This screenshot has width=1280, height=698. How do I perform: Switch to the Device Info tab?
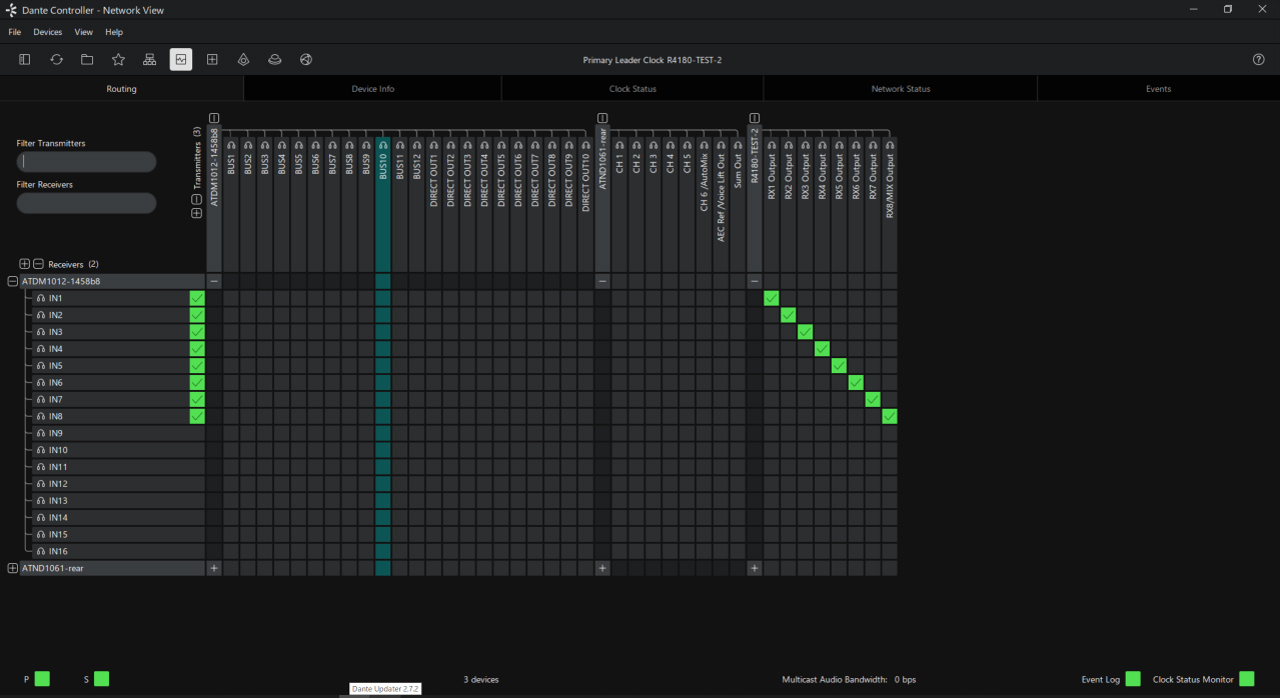373,89
